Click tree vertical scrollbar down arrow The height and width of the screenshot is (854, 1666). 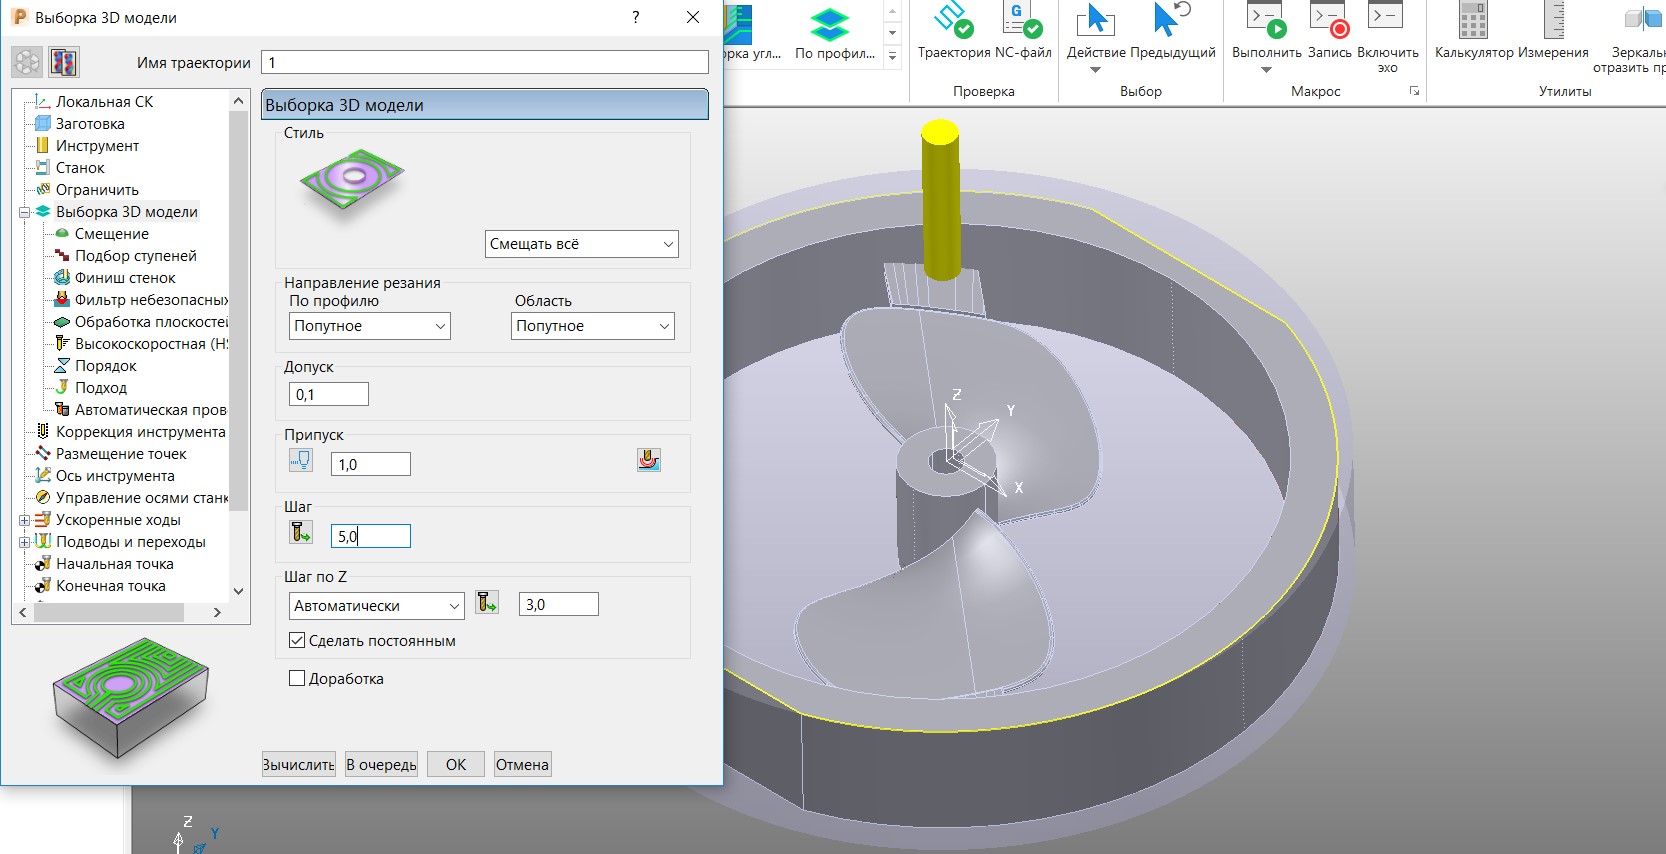[238, 590]
